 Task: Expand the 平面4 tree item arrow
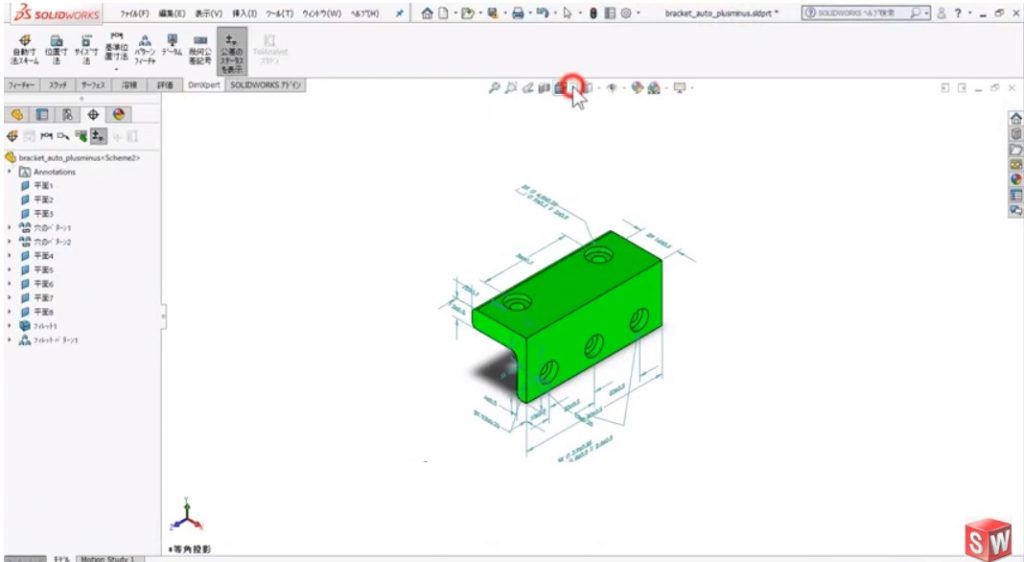tap(10, 256)
